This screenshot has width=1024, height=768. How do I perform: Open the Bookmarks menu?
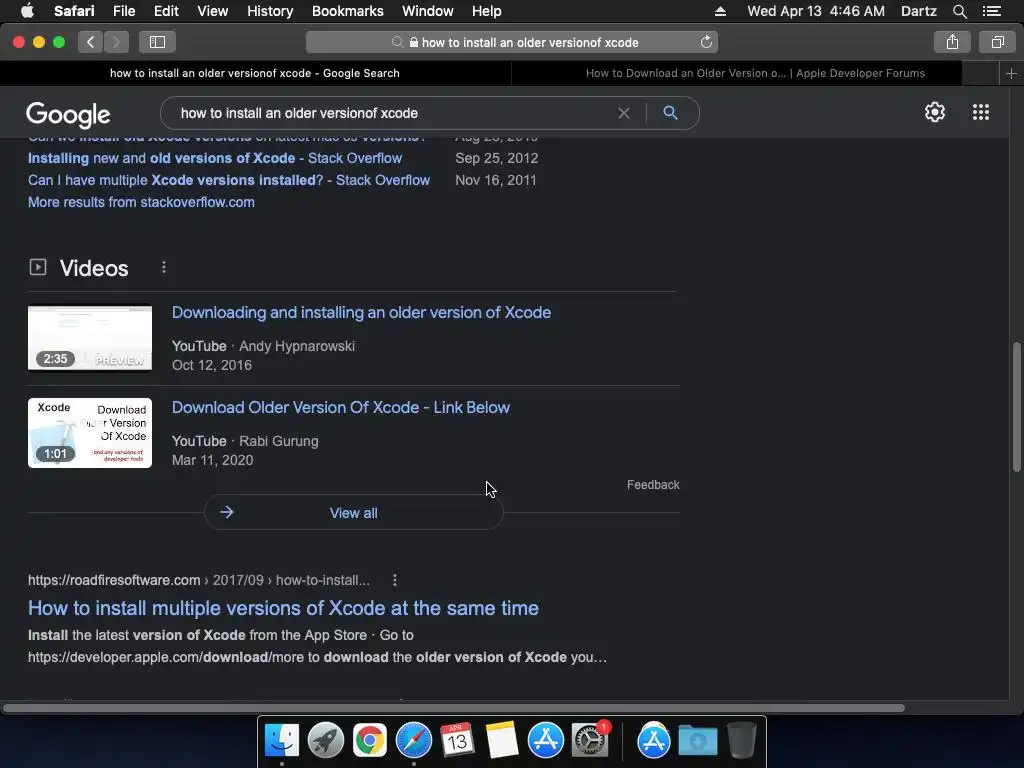tap(347, 11)
